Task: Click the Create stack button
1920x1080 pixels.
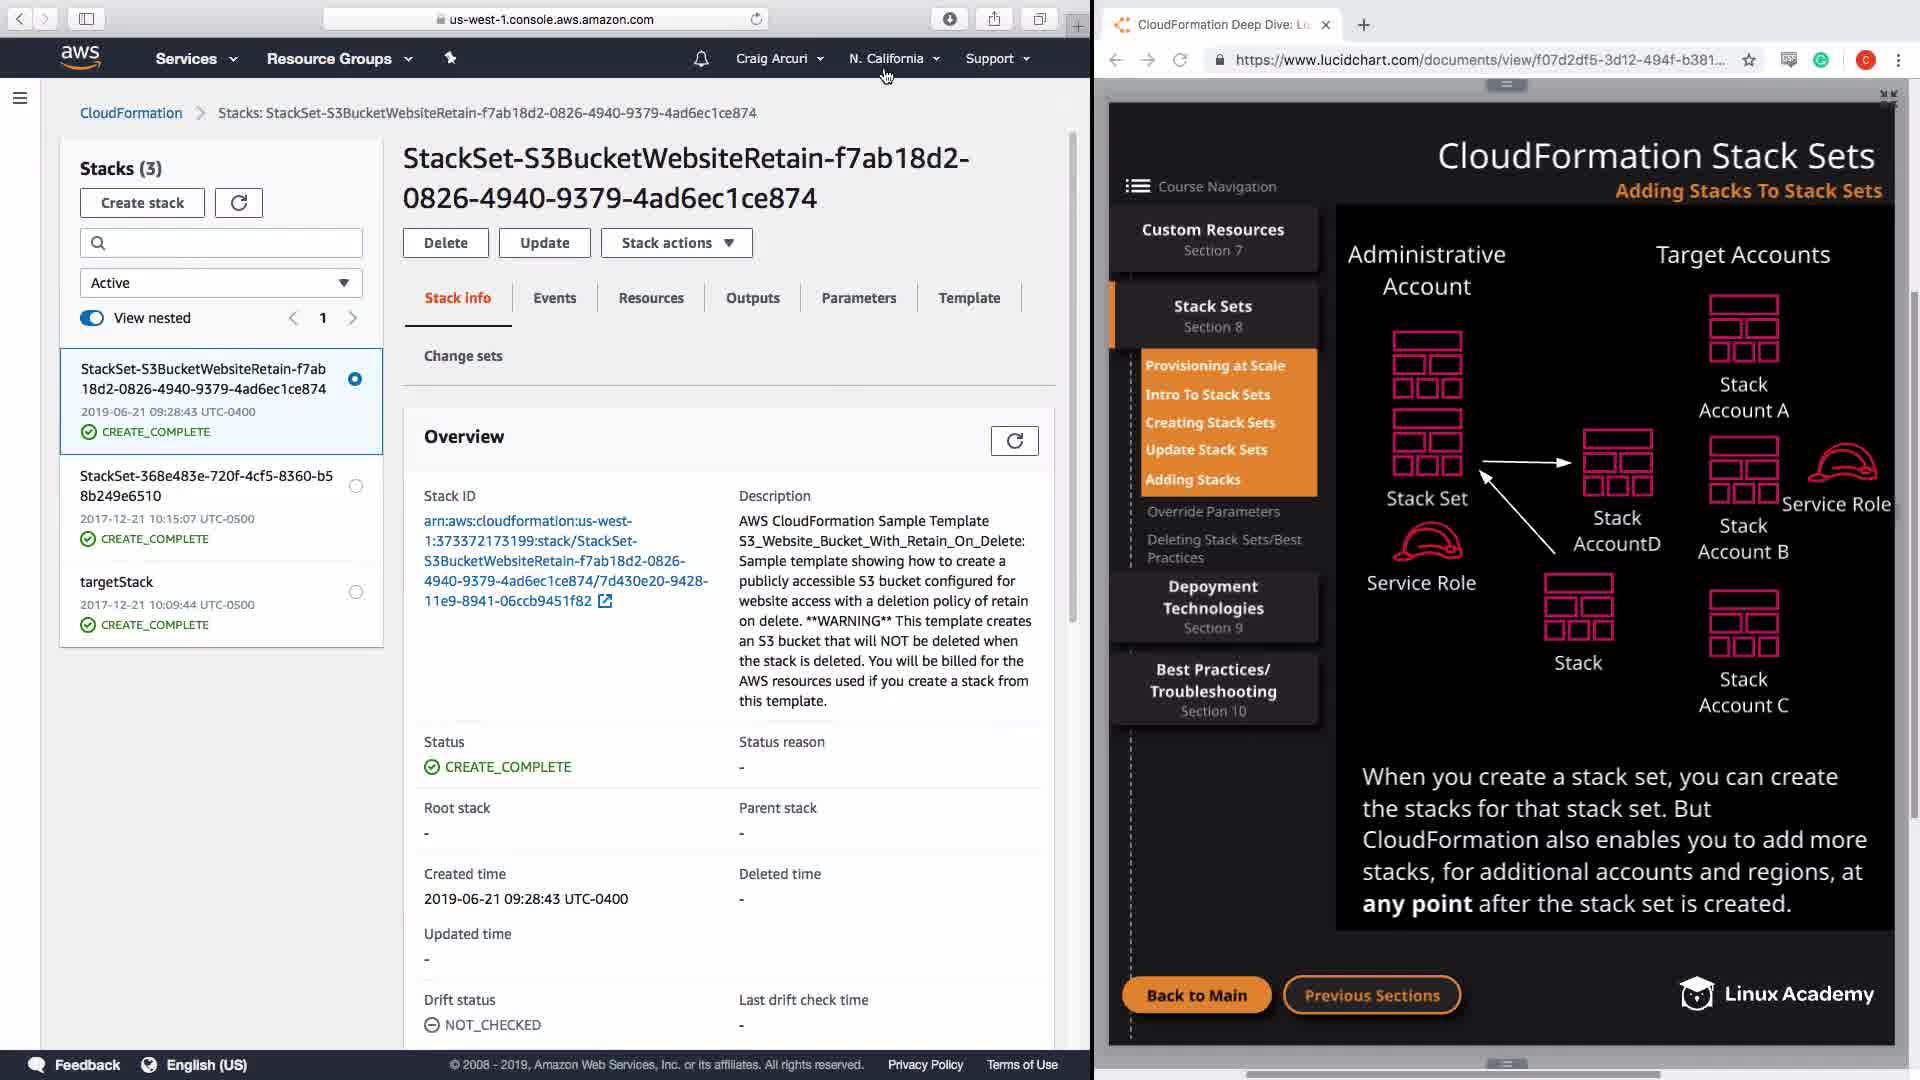Action: coord(142,203)
